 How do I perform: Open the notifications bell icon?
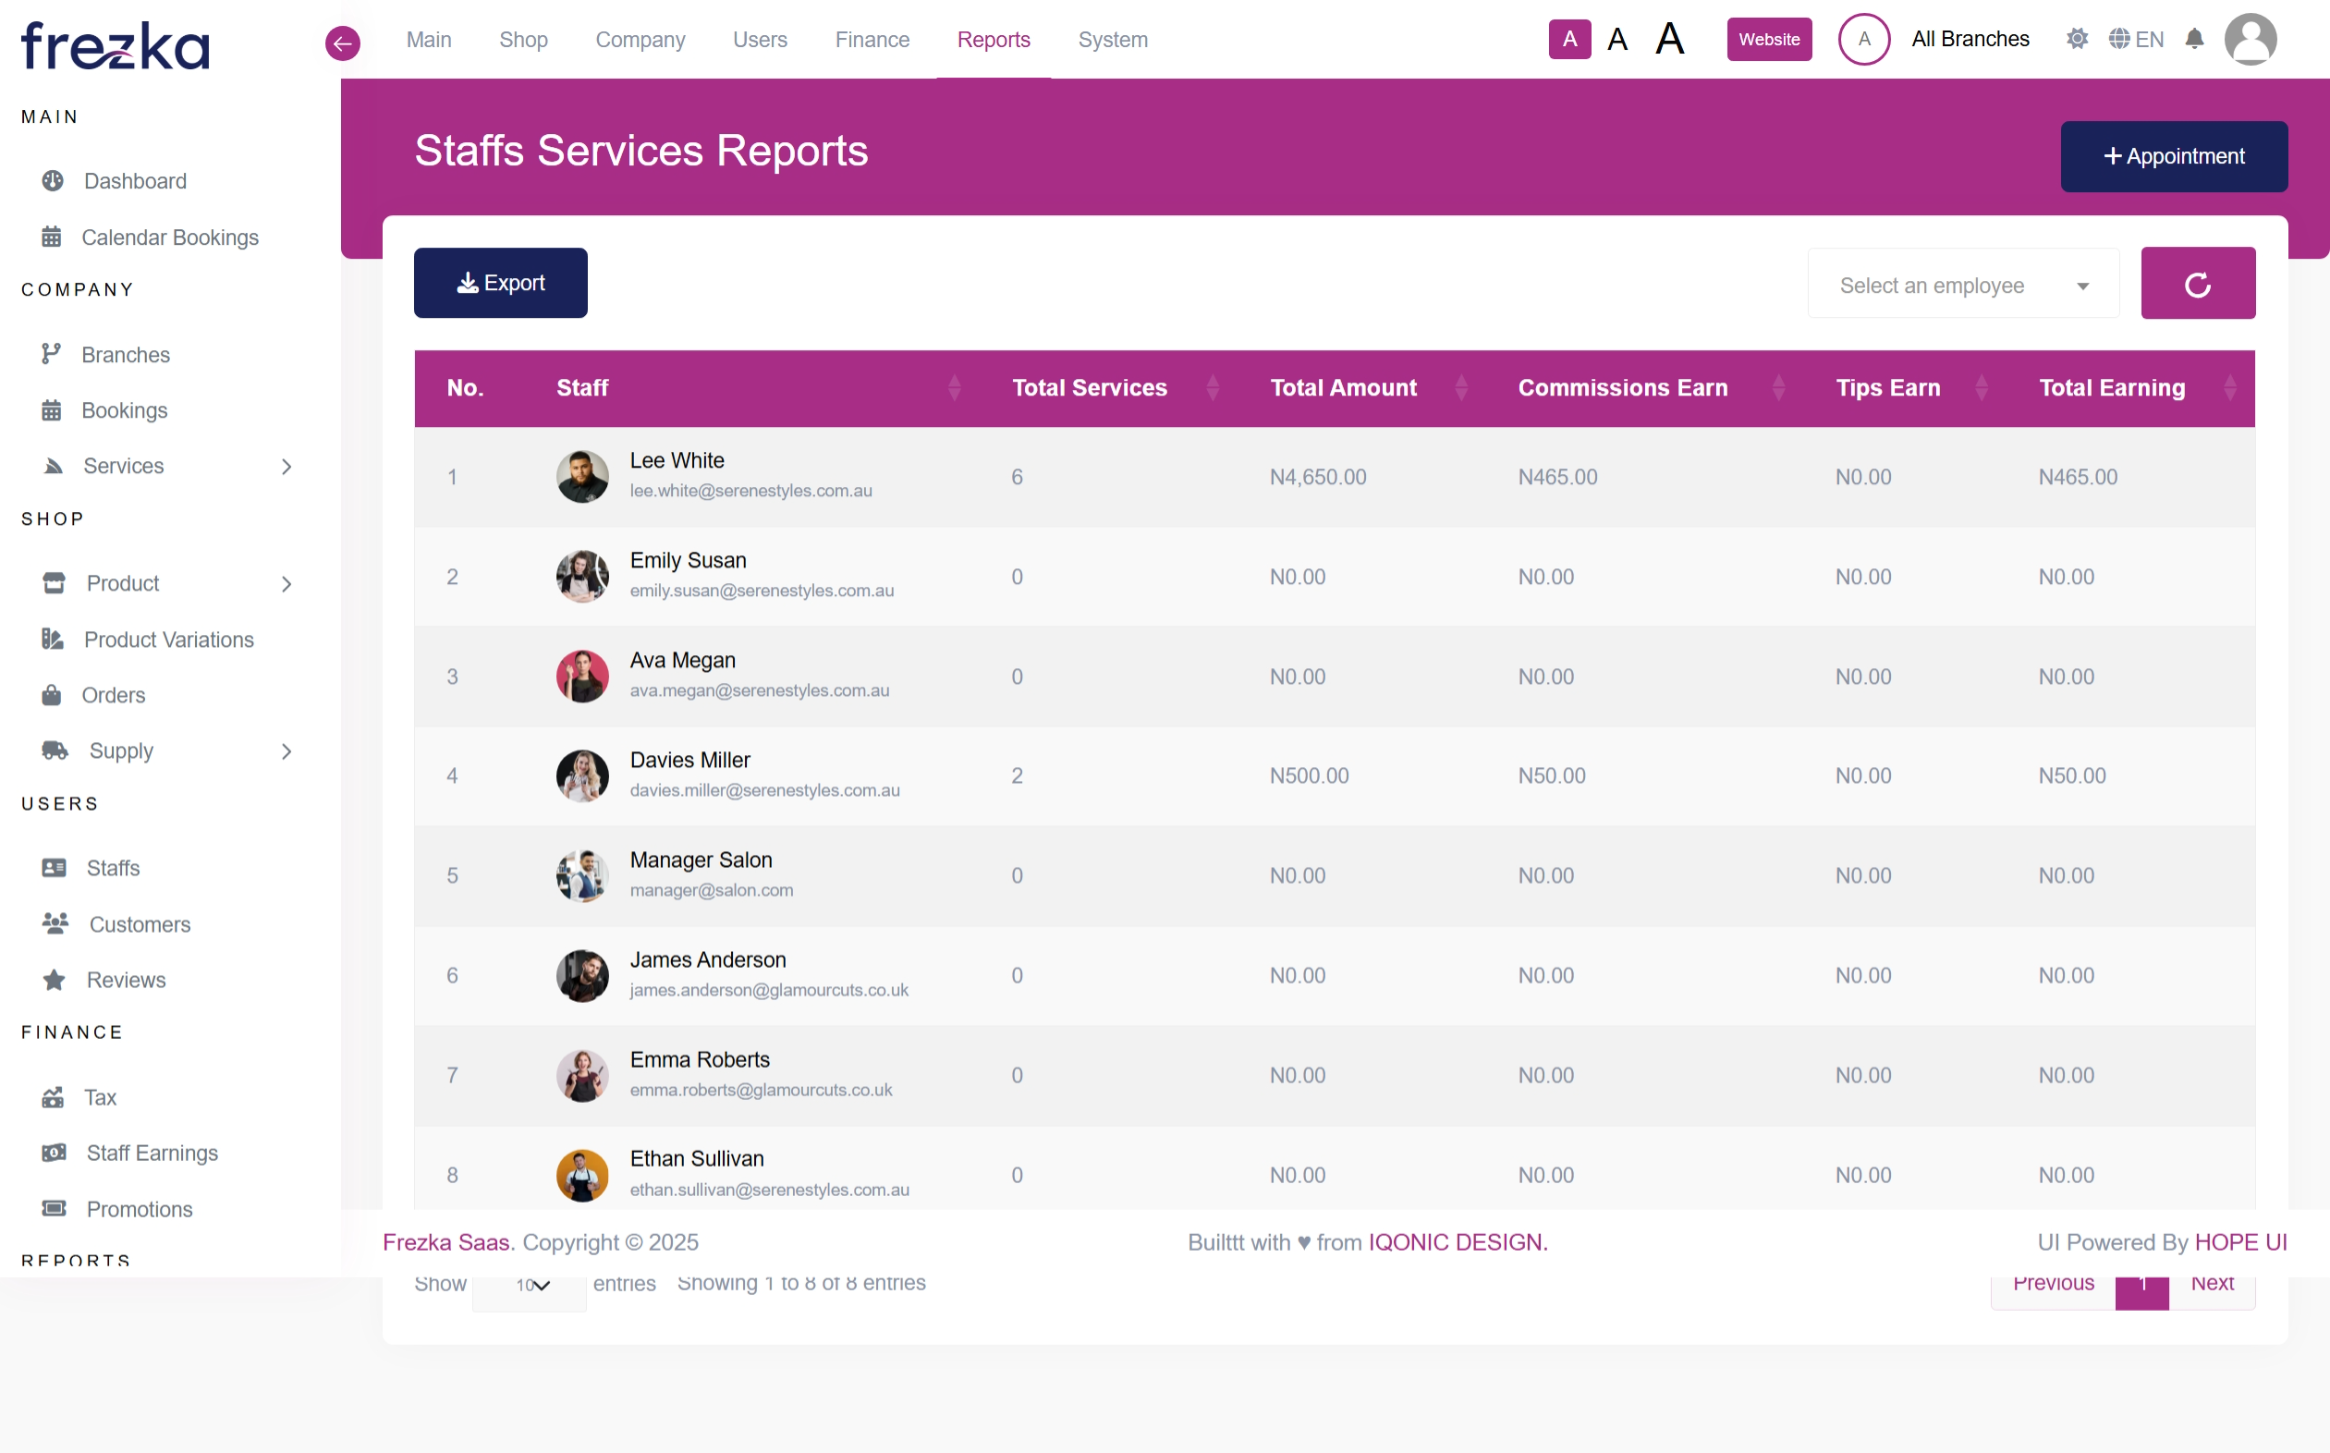tap(2194, 39)
